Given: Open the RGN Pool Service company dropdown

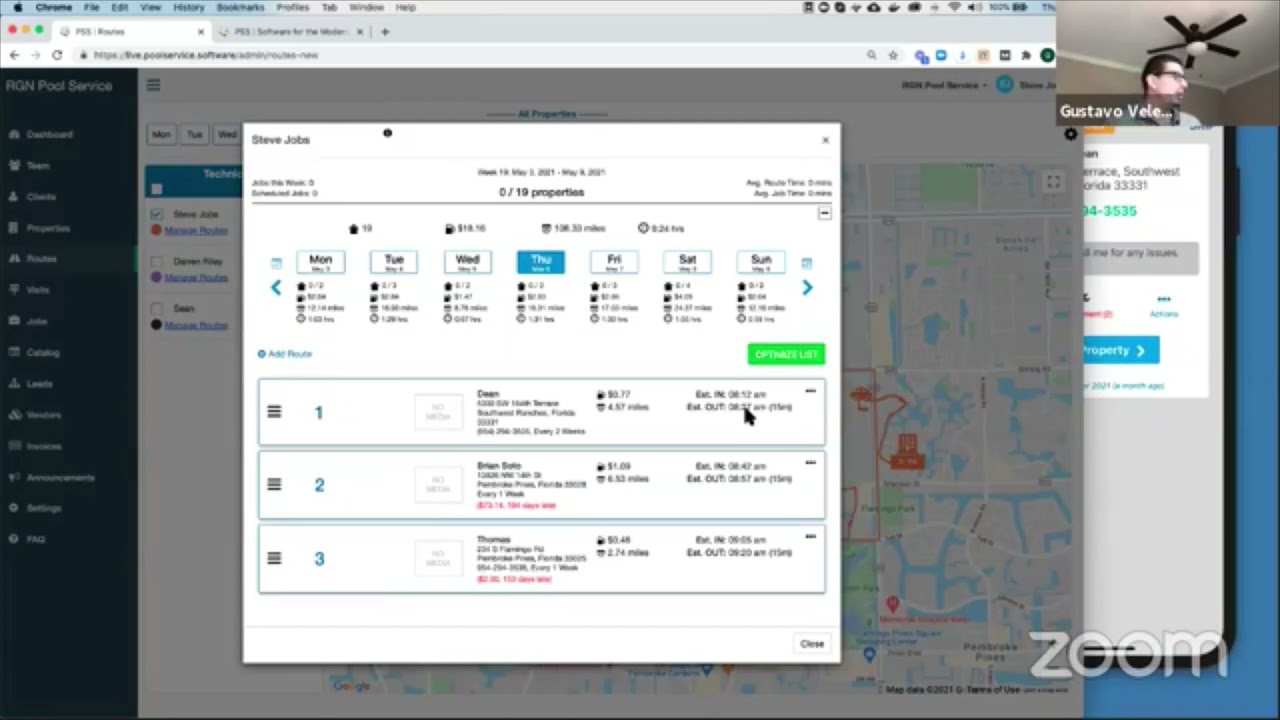Looking at the screenshot, I should [943, 85].
